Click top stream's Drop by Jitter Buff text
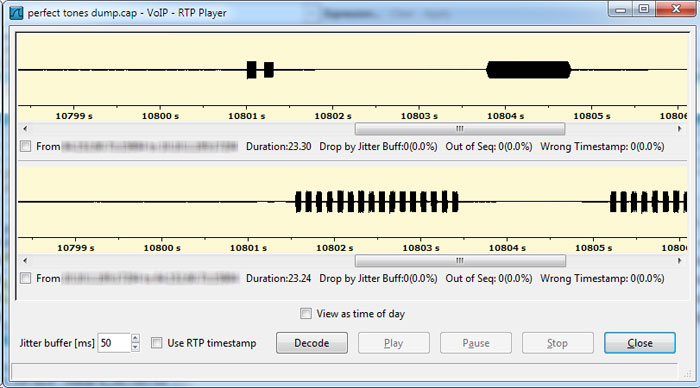 [378, 146]
